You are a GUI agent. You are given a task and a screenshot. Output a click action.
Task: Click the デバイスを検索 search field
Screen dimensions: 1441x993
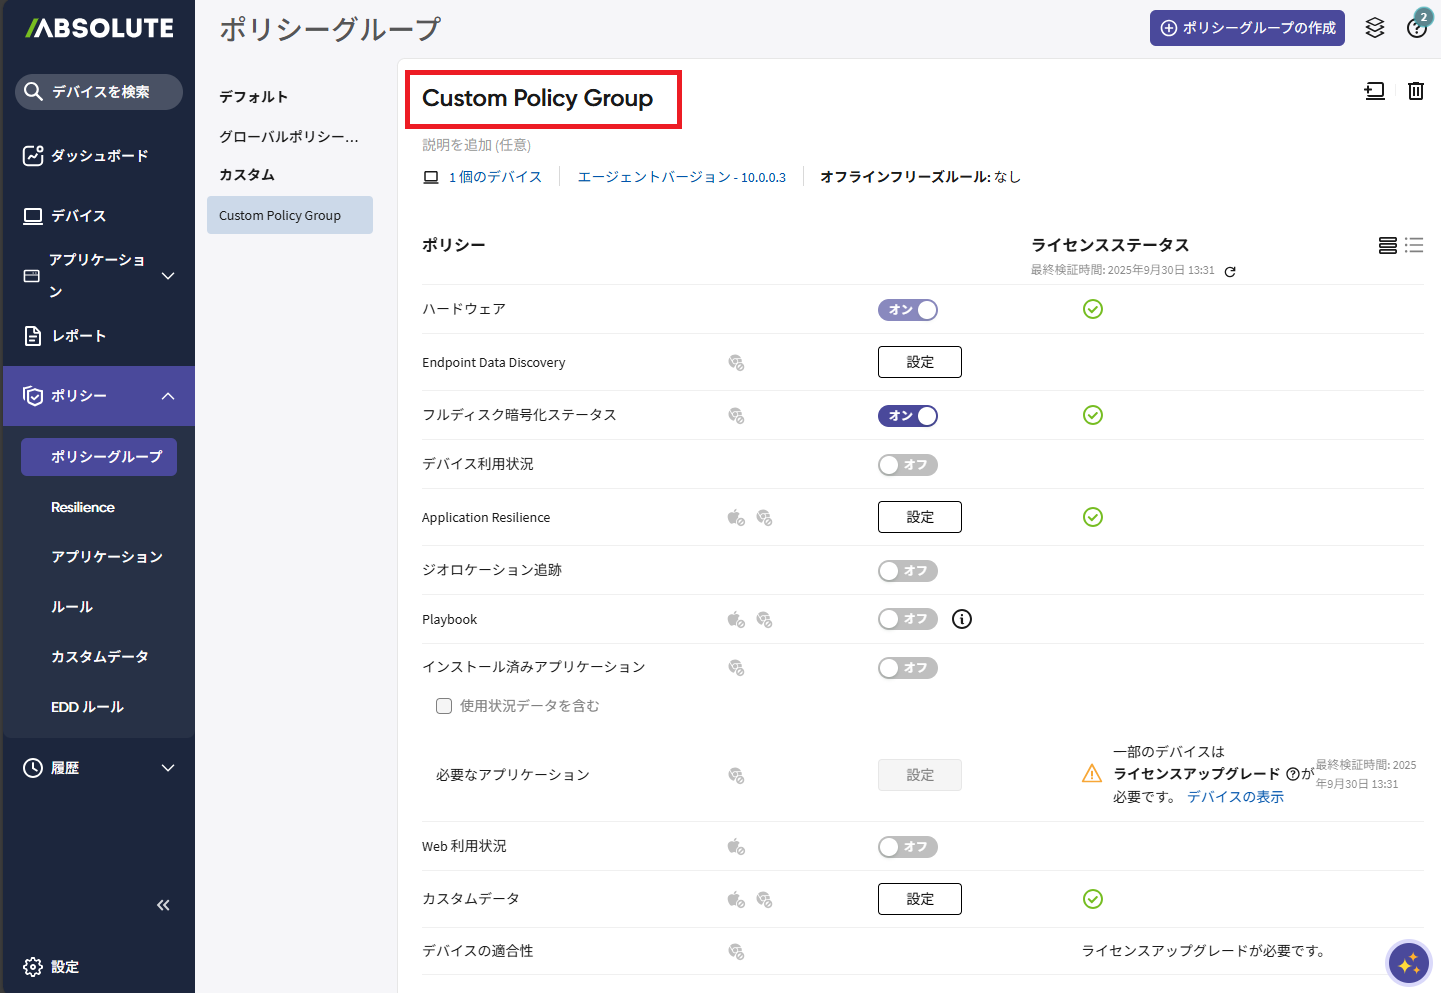tap(99, 92)
